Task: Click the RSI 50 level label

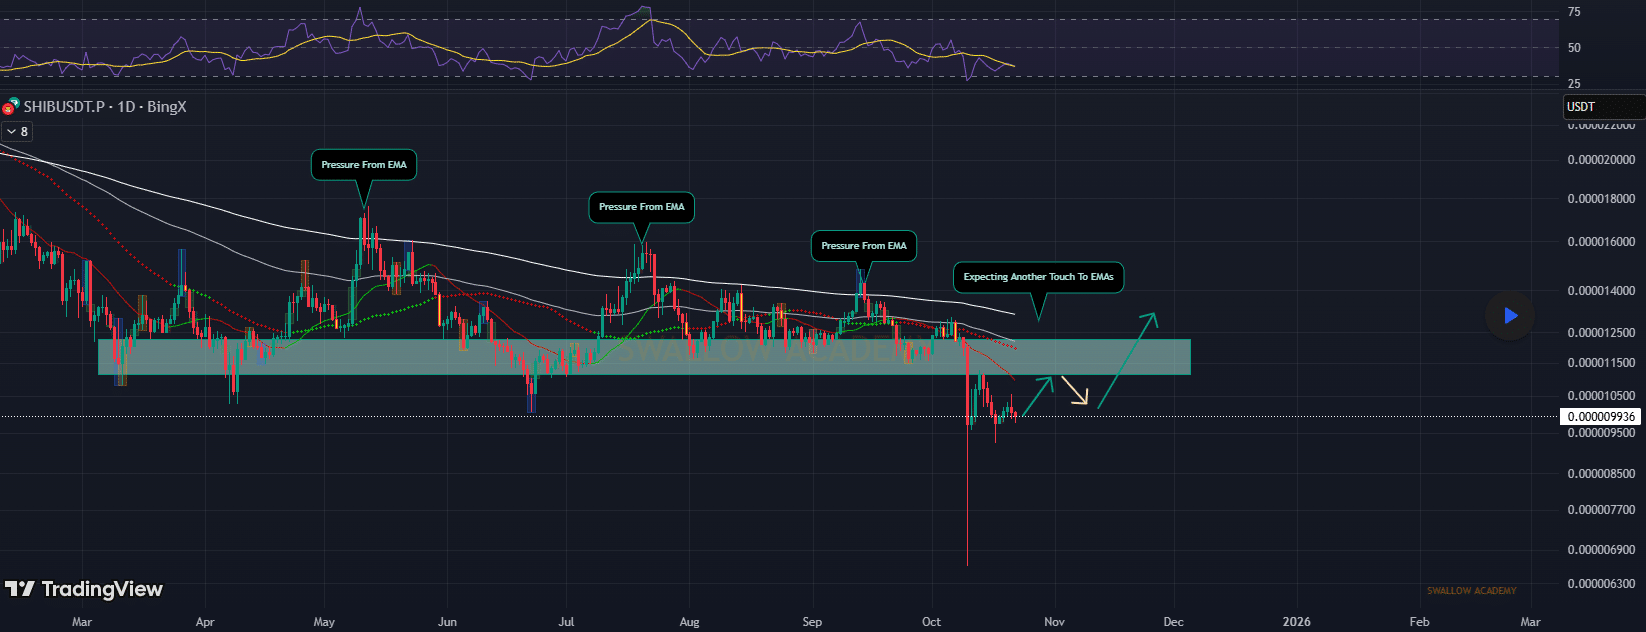Action: coord(1574,48)
